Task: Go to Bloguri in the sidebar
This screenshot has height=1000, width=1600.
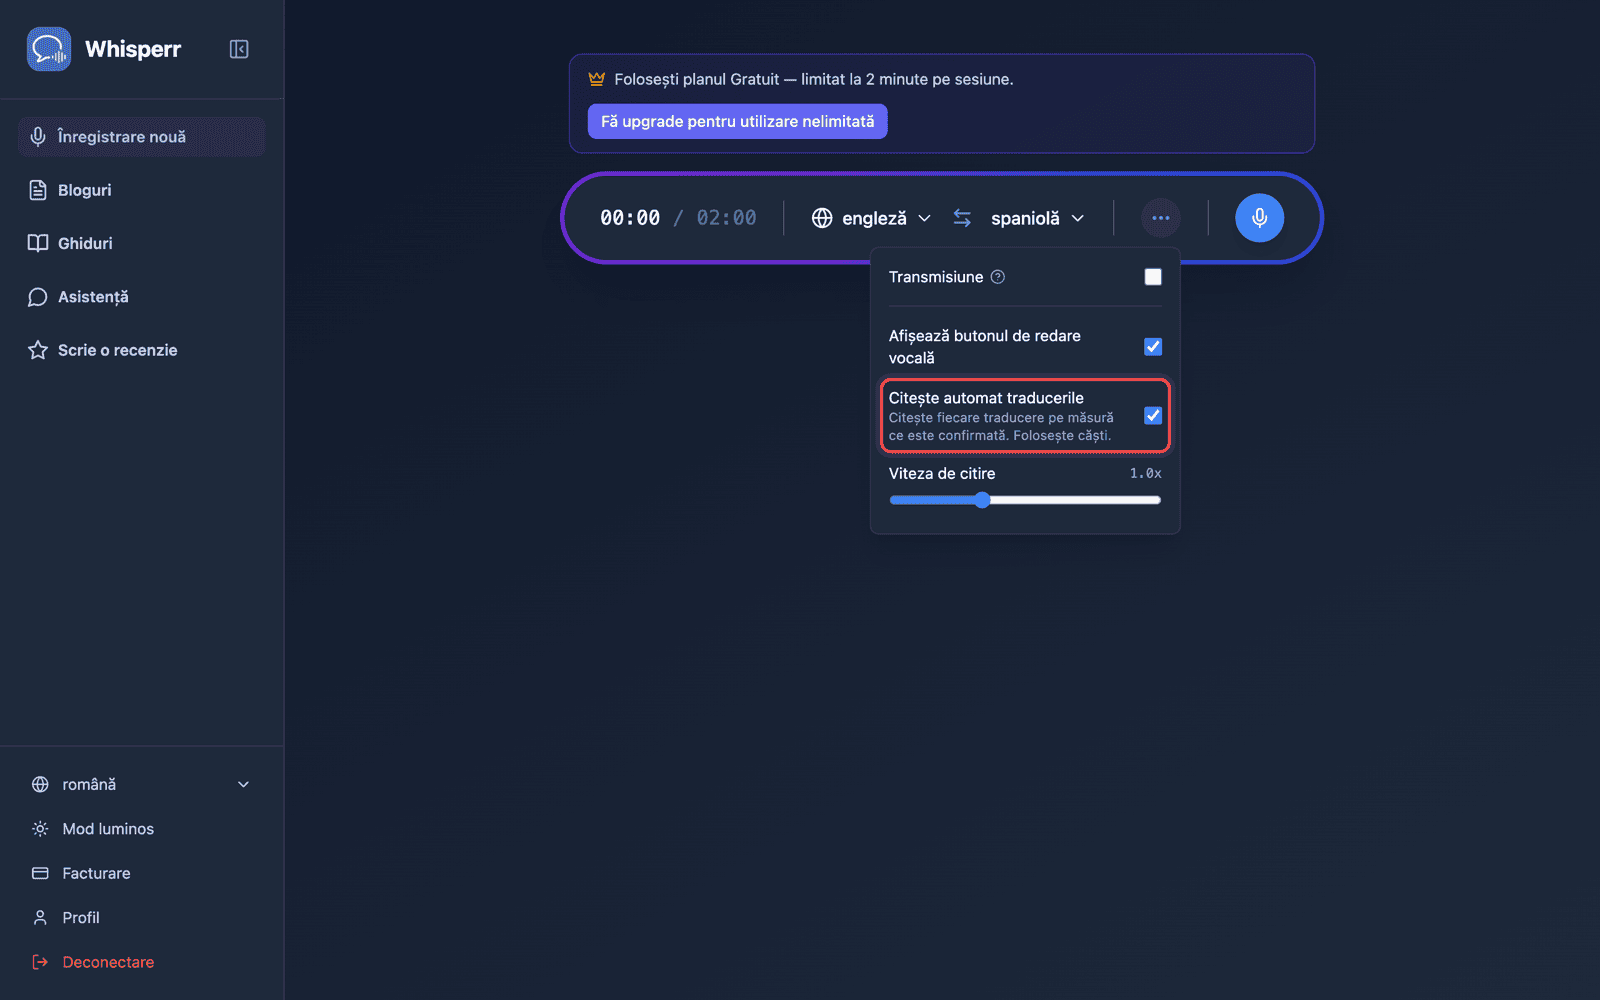Action: (141, 190)
